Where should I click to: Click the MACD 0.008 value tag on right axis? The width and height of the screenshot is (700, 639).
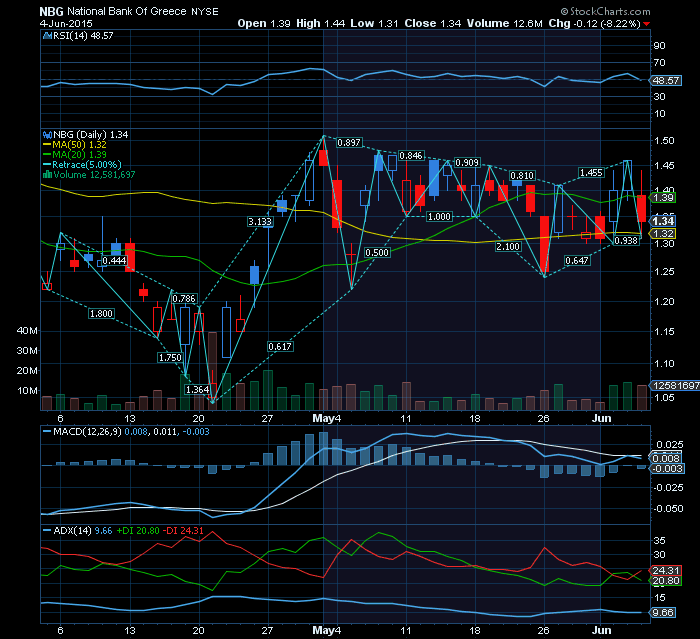pyautogui.click(x=666, y=459)
